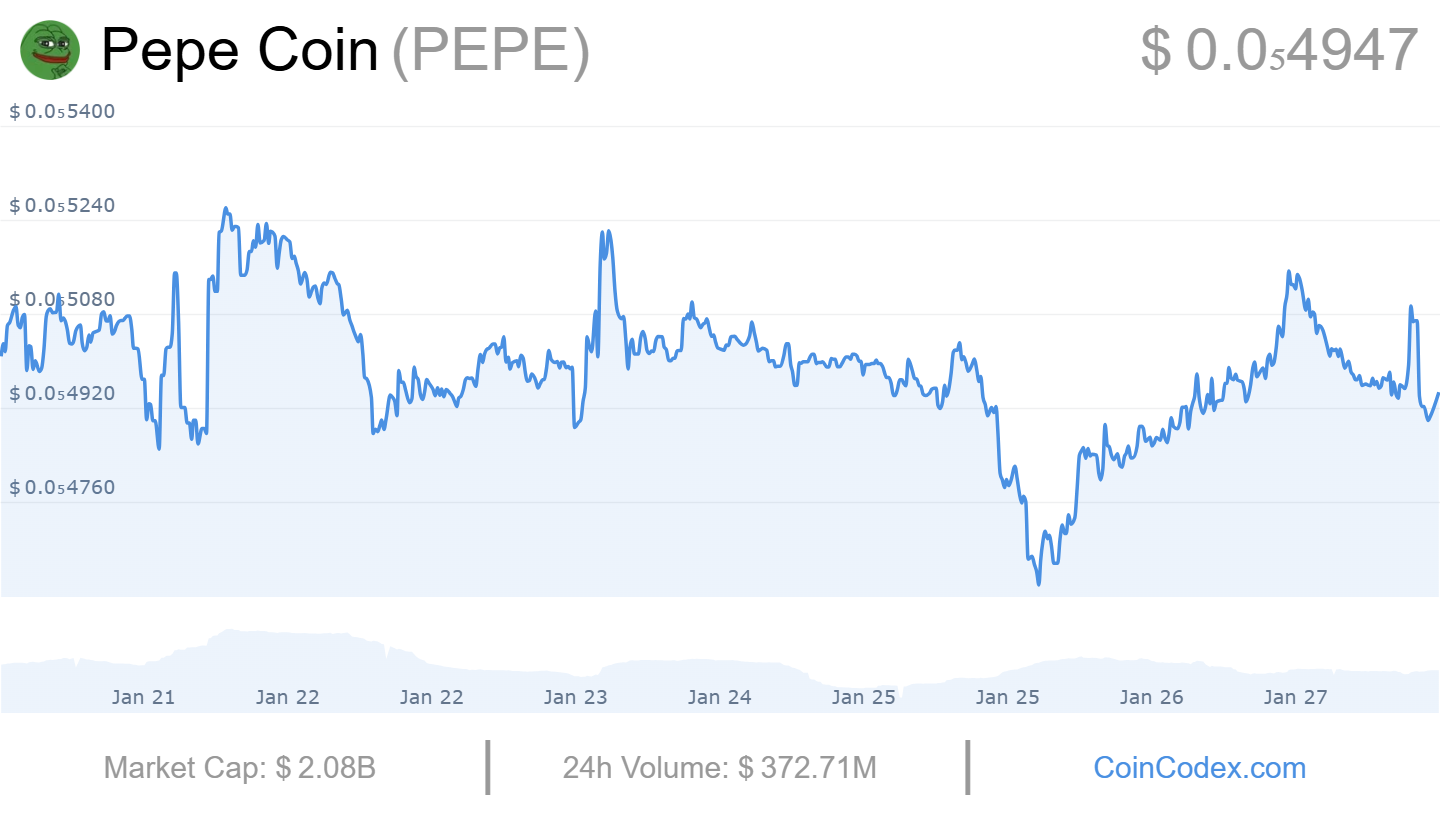Open the CoinCodex.com link
The image size is (1440, 813).
(1199, 768)
